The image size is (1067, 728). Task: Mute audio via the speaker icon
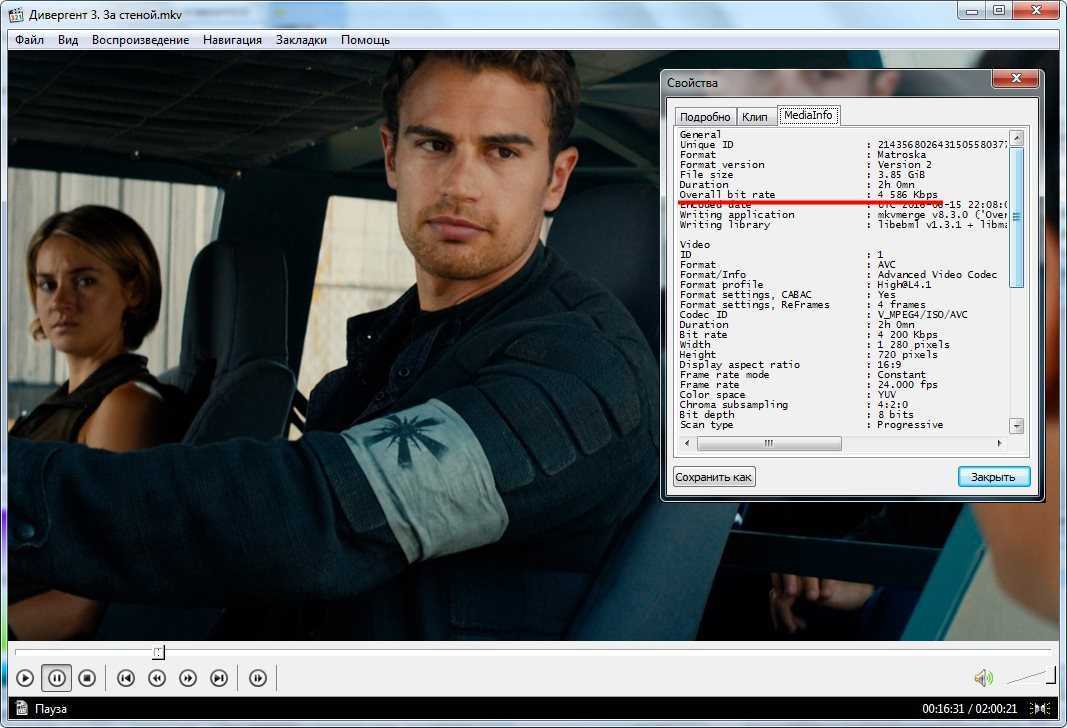983,677
